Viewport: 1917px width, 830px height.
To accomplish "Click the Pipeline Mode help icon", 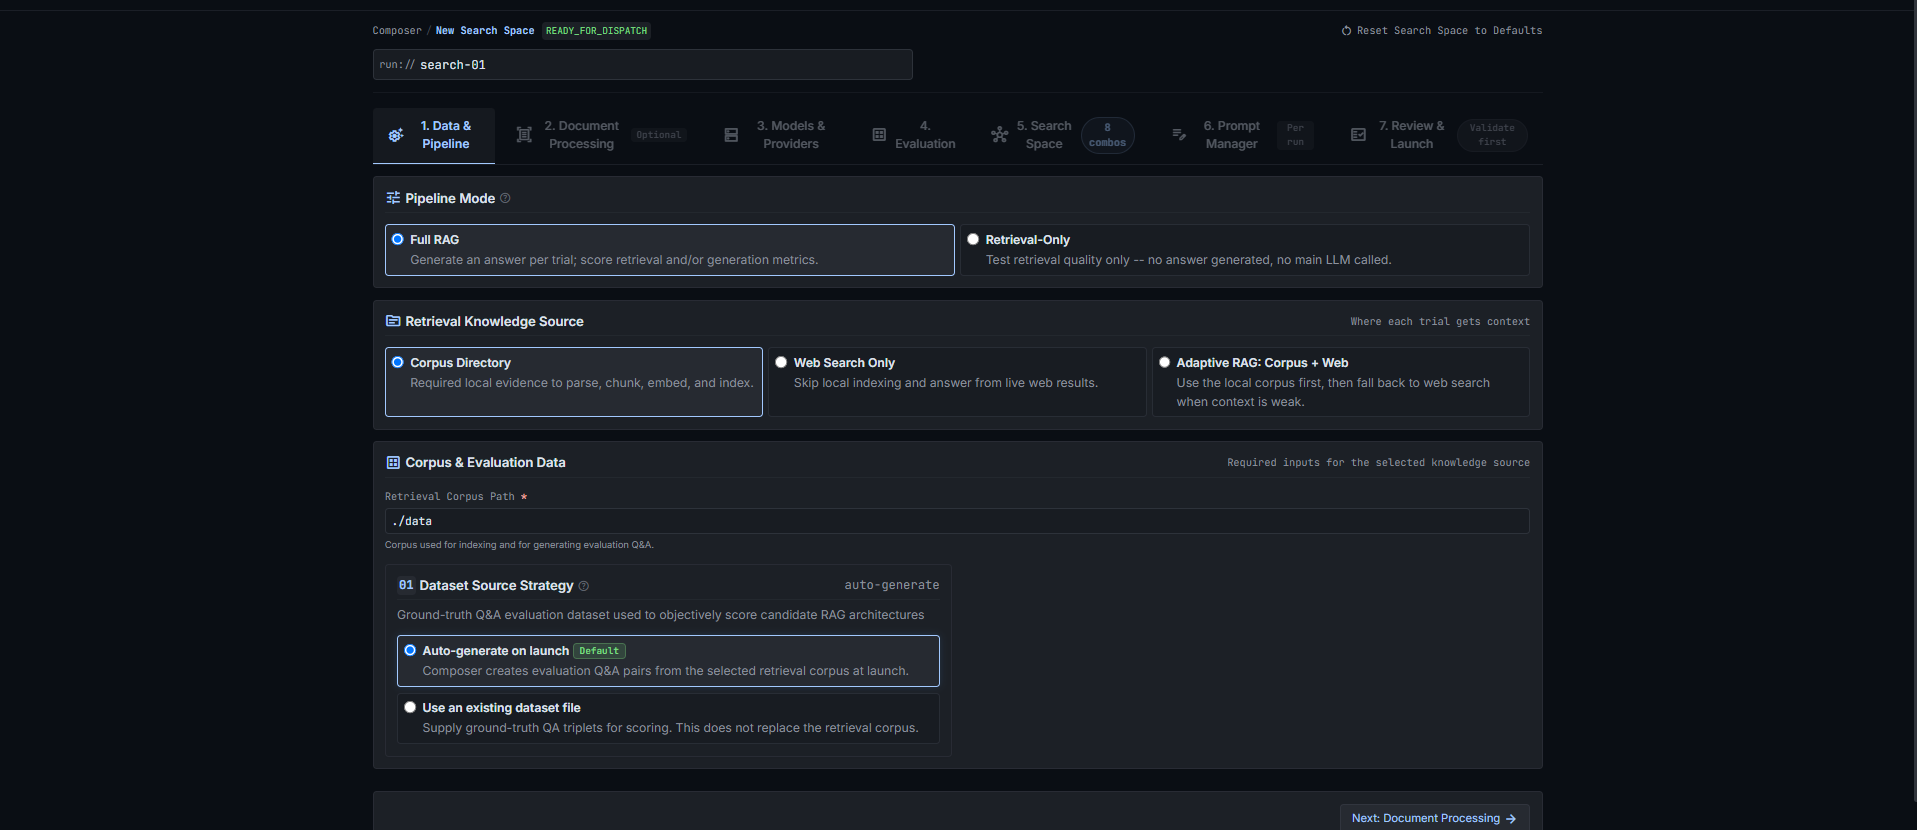I will pyautogui.click(x=505, y=198).
